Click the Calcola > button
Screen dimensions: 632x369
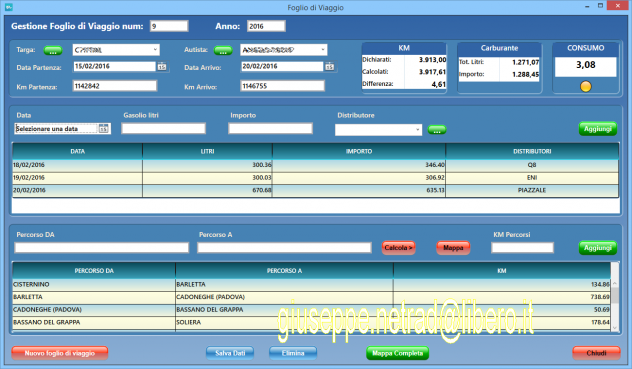click(x=398, y=248)
